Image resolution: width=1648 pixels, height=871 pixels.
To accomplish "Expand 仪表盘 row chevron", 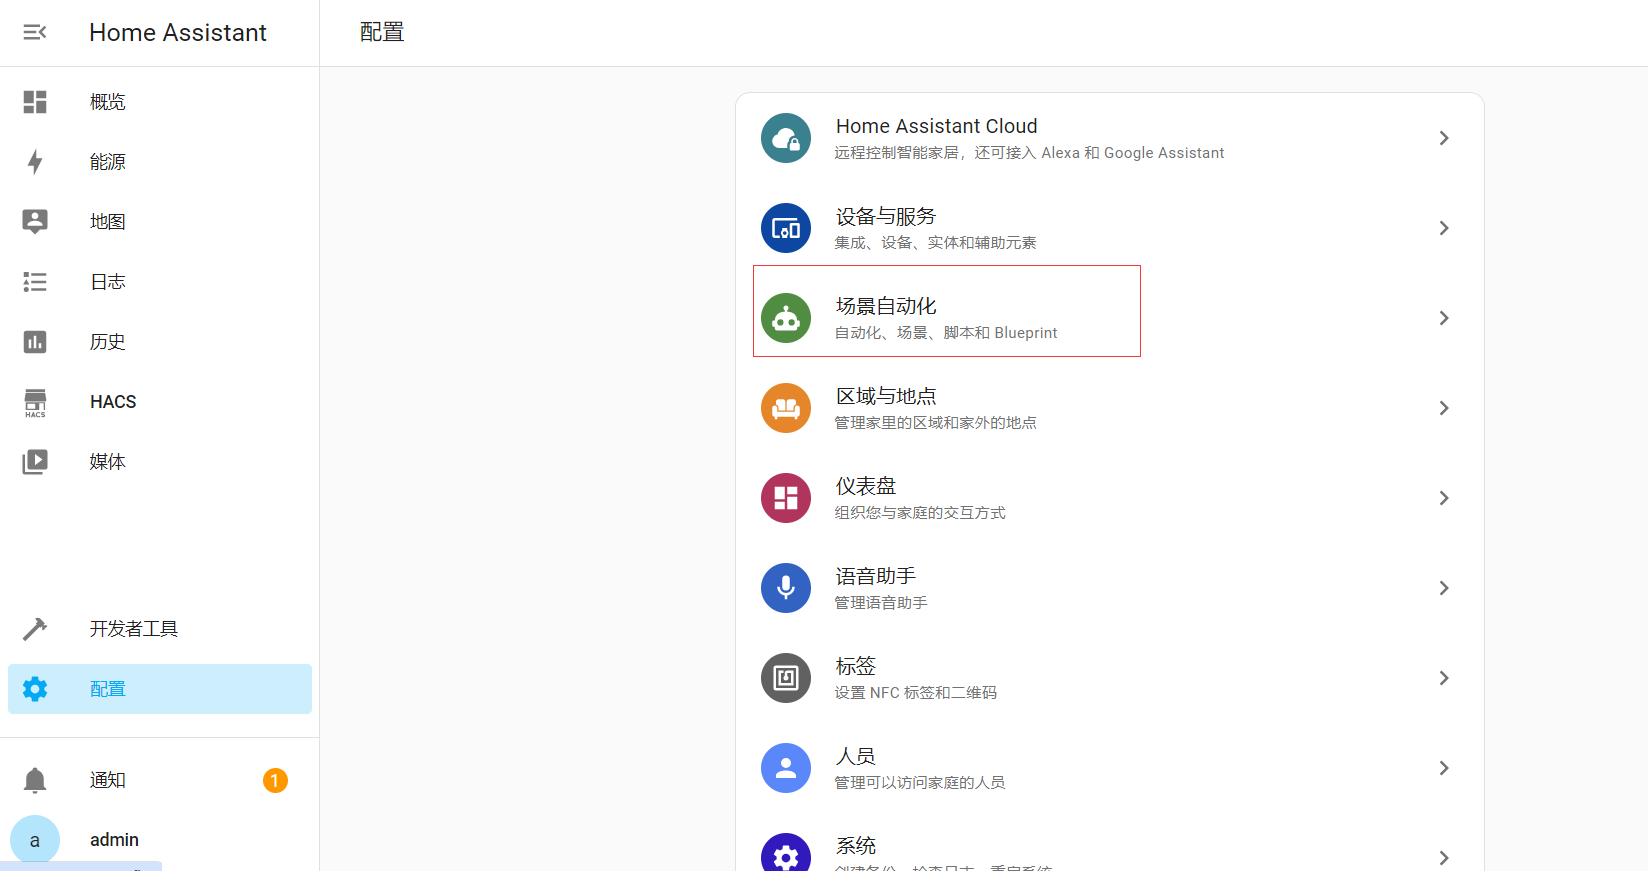I will tap(1444, 498).
